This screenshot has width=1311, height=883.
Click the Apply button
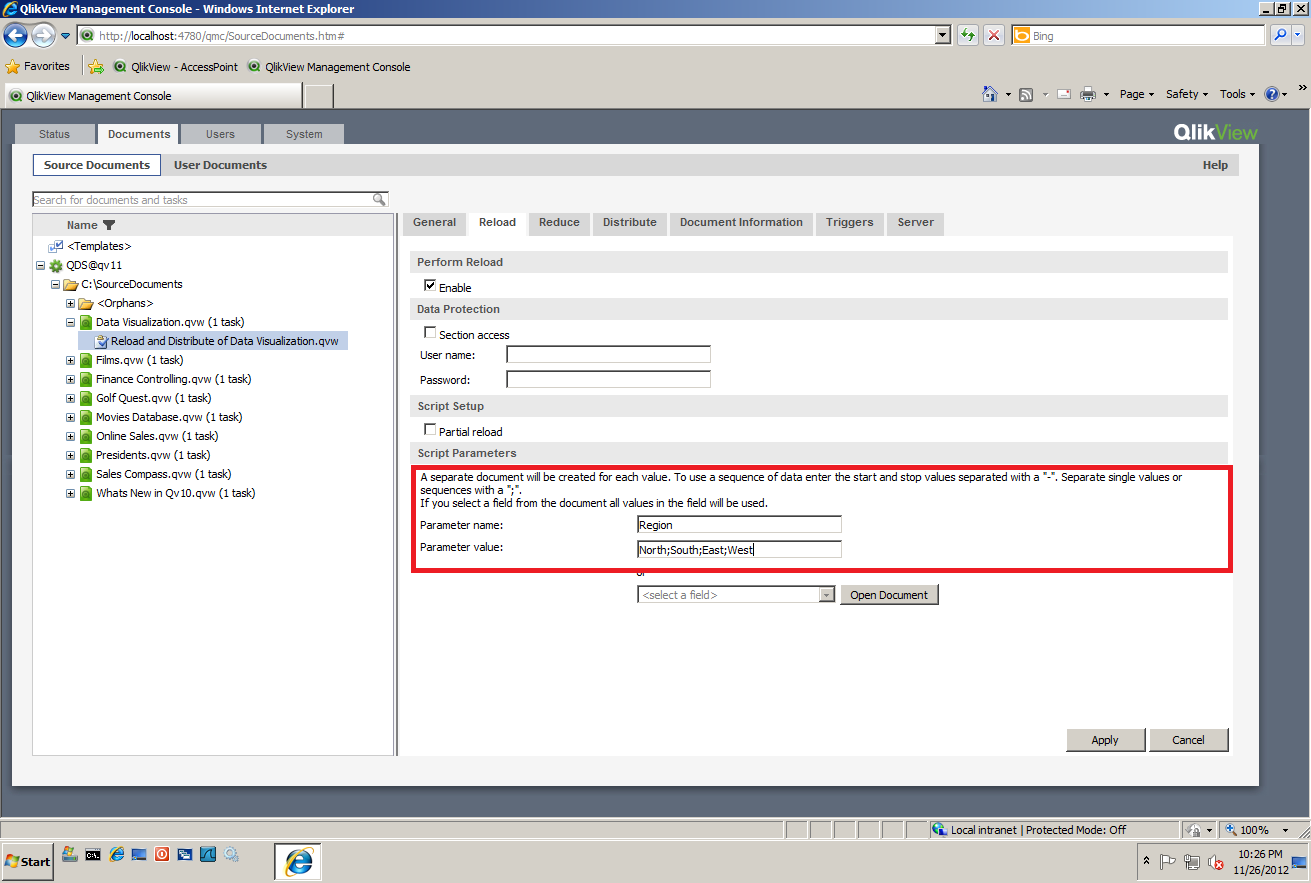pos(1105,740)
